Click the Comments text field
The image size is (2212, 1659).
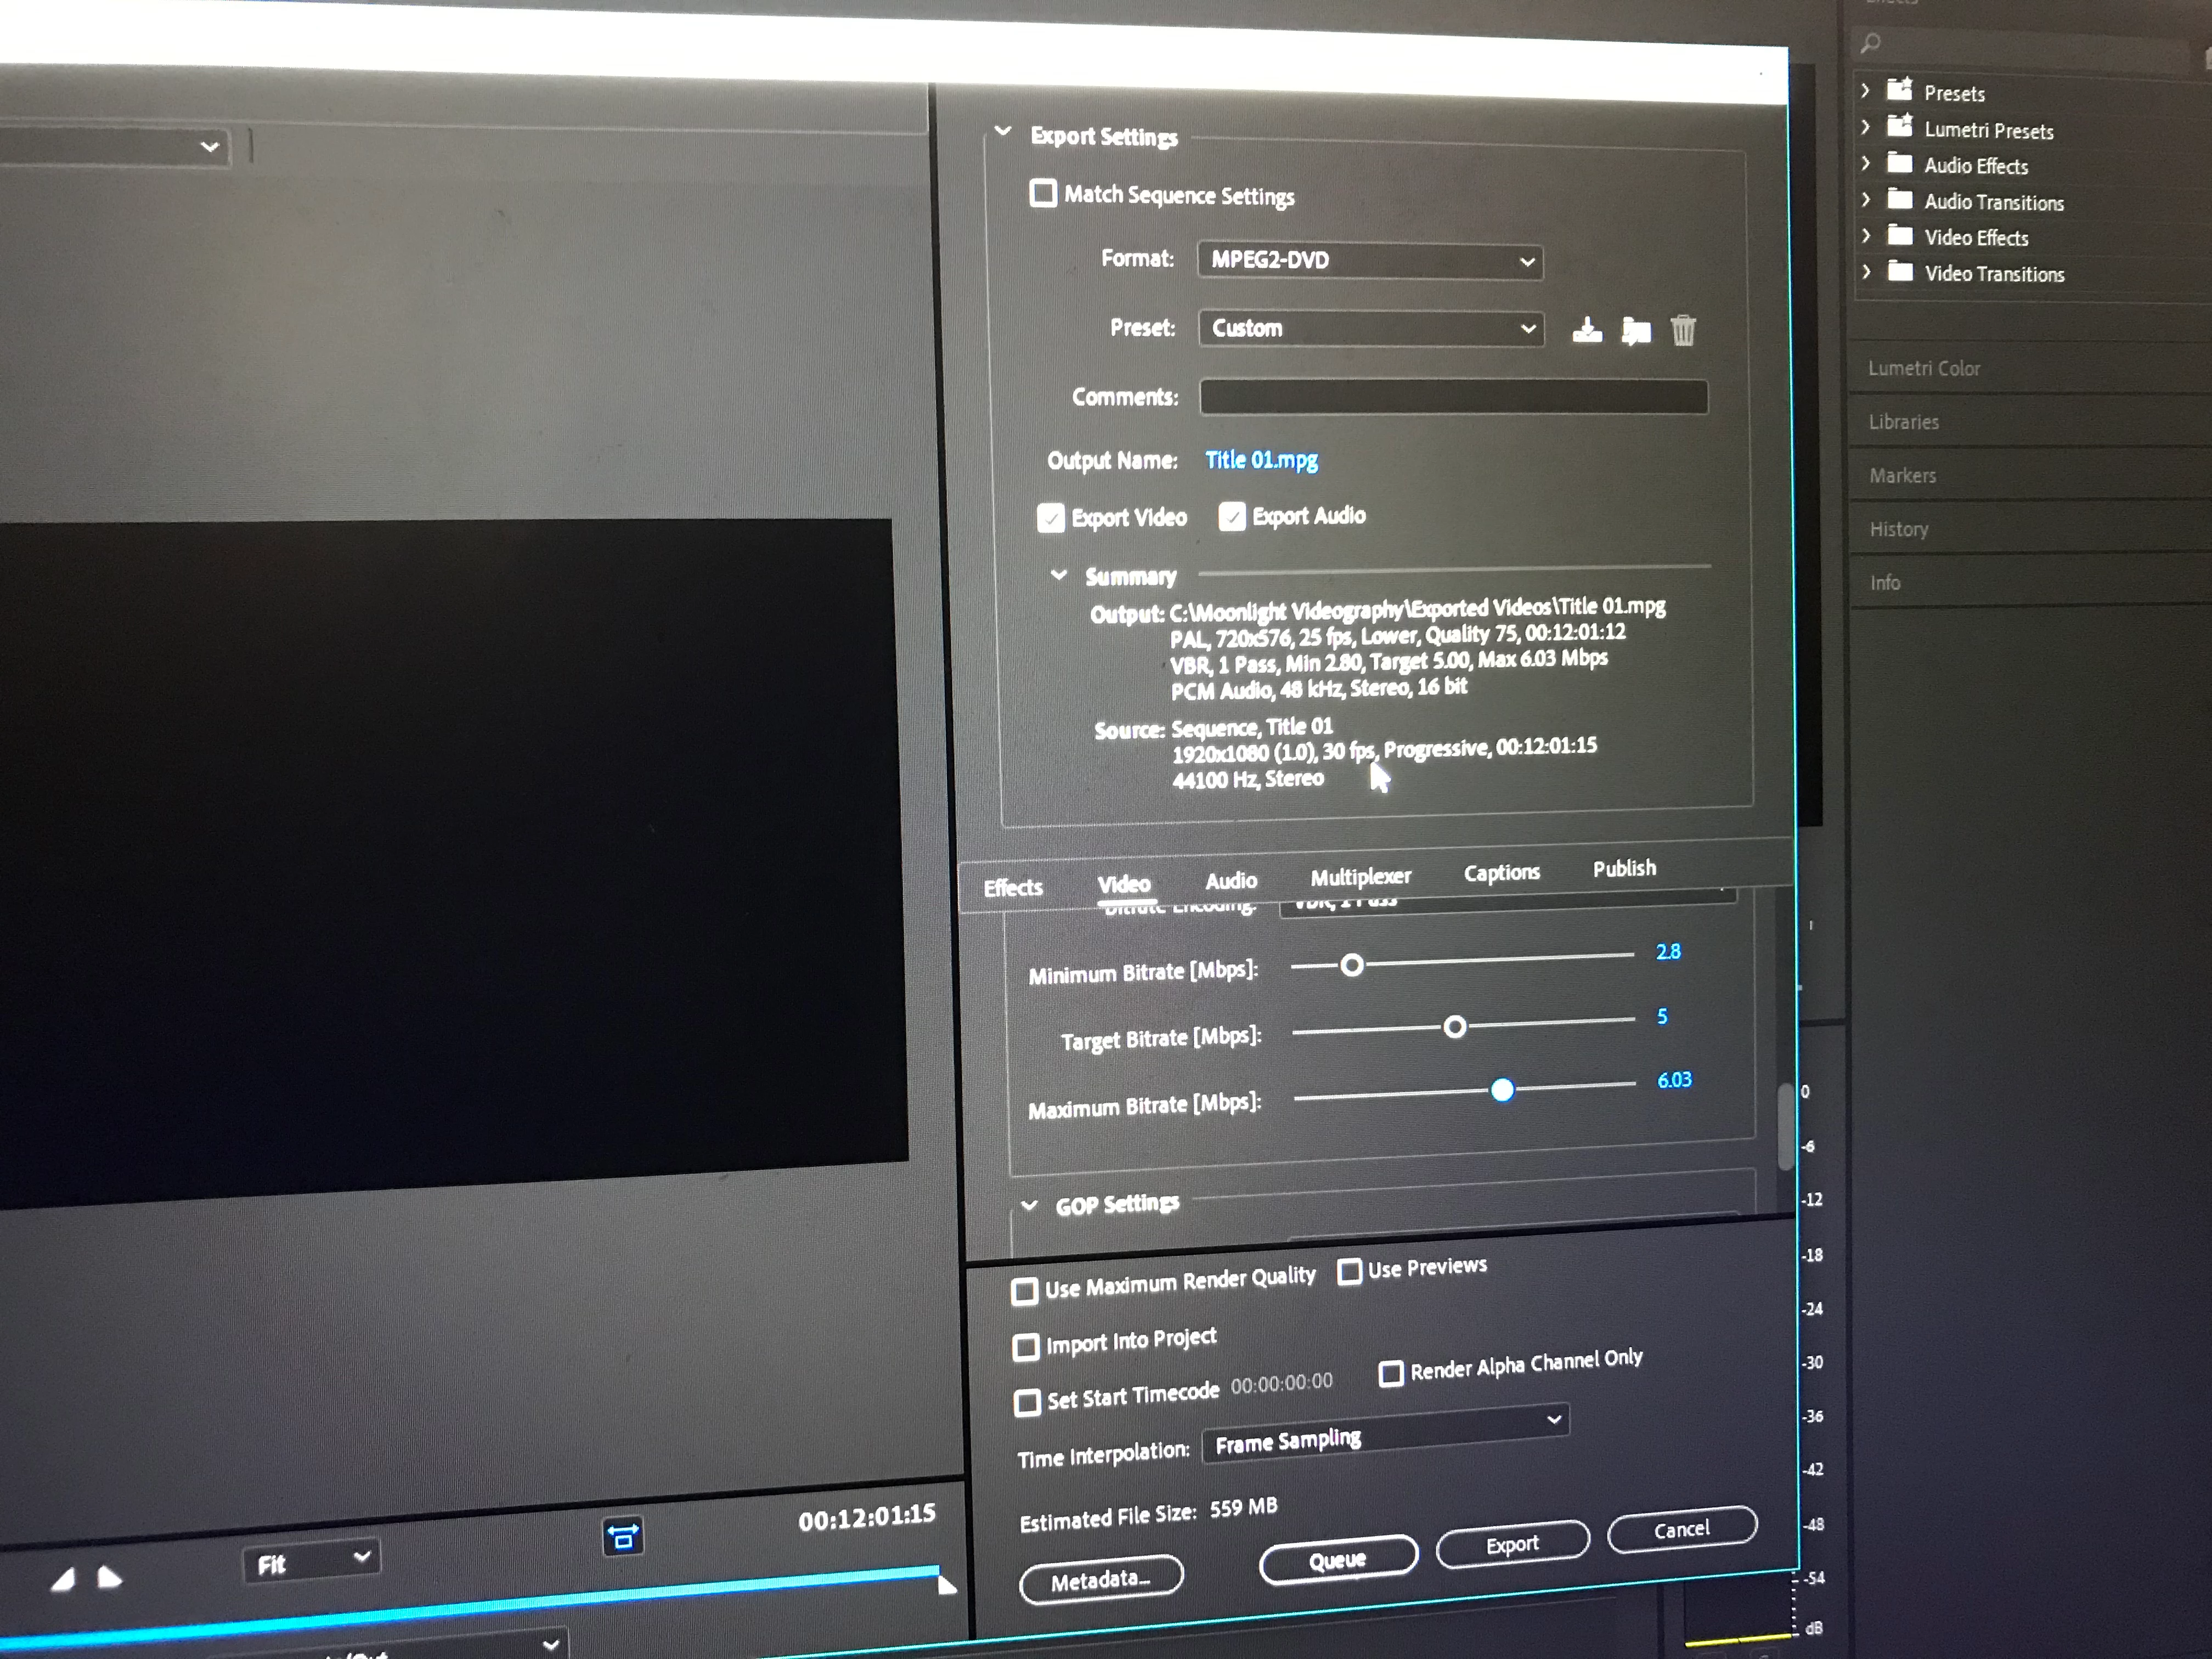pos(1453,397)
